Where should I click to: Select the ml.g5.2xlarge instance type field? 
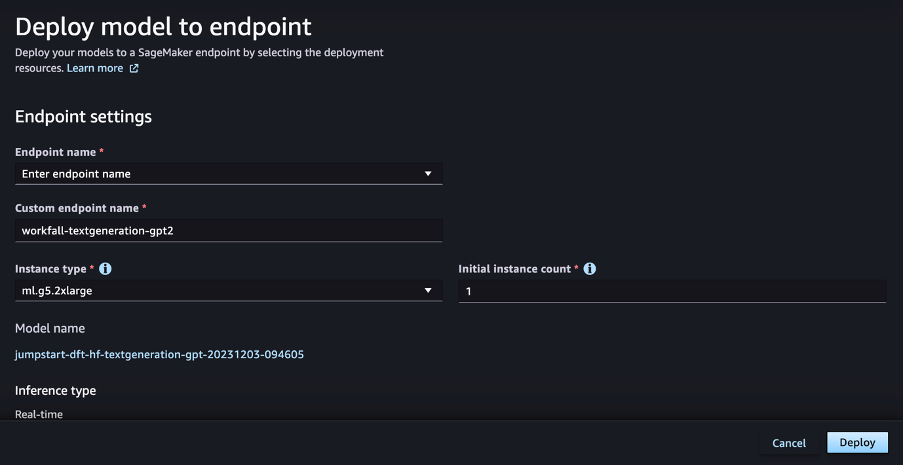(x=229, y=291)
